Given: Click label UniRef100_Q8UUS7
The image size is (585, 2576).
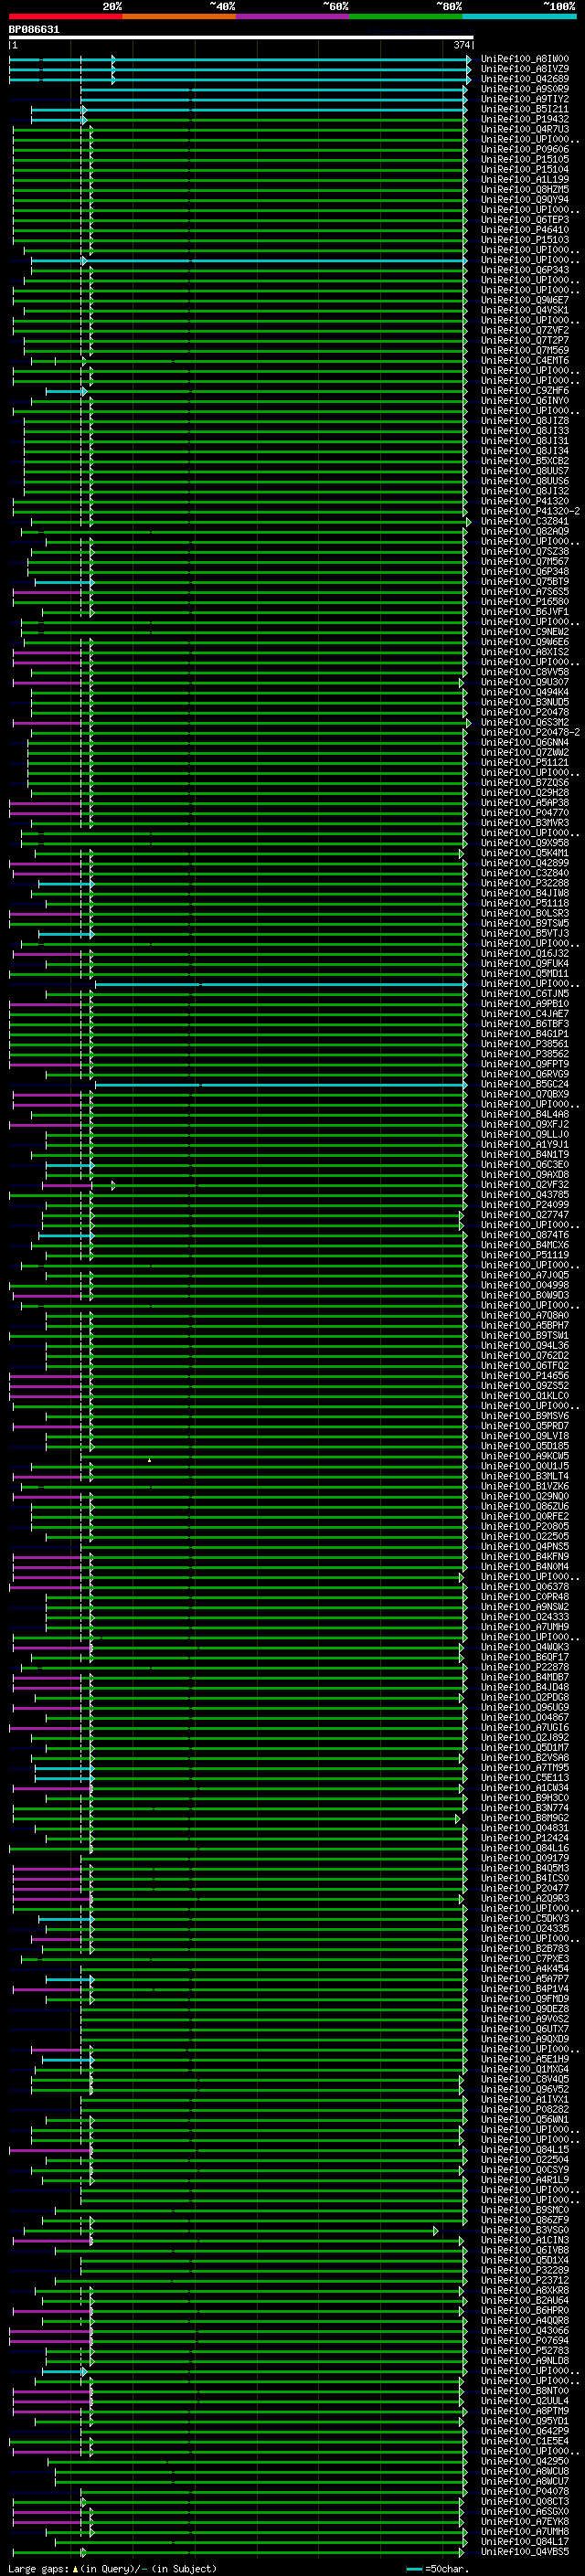Looking at the screenshot, I should 525,471.
